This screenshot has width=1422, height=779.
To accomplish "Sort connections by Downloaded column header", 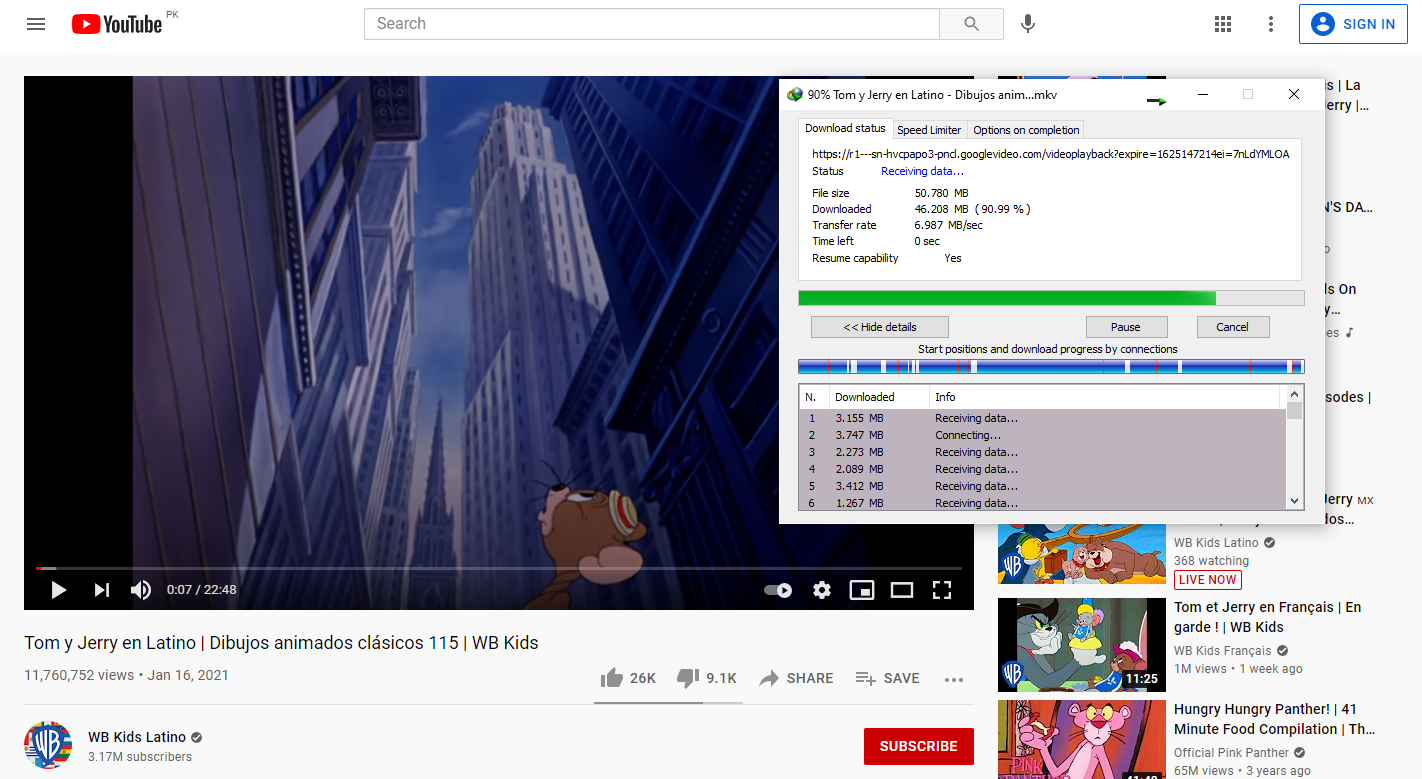I will (879, 397).
